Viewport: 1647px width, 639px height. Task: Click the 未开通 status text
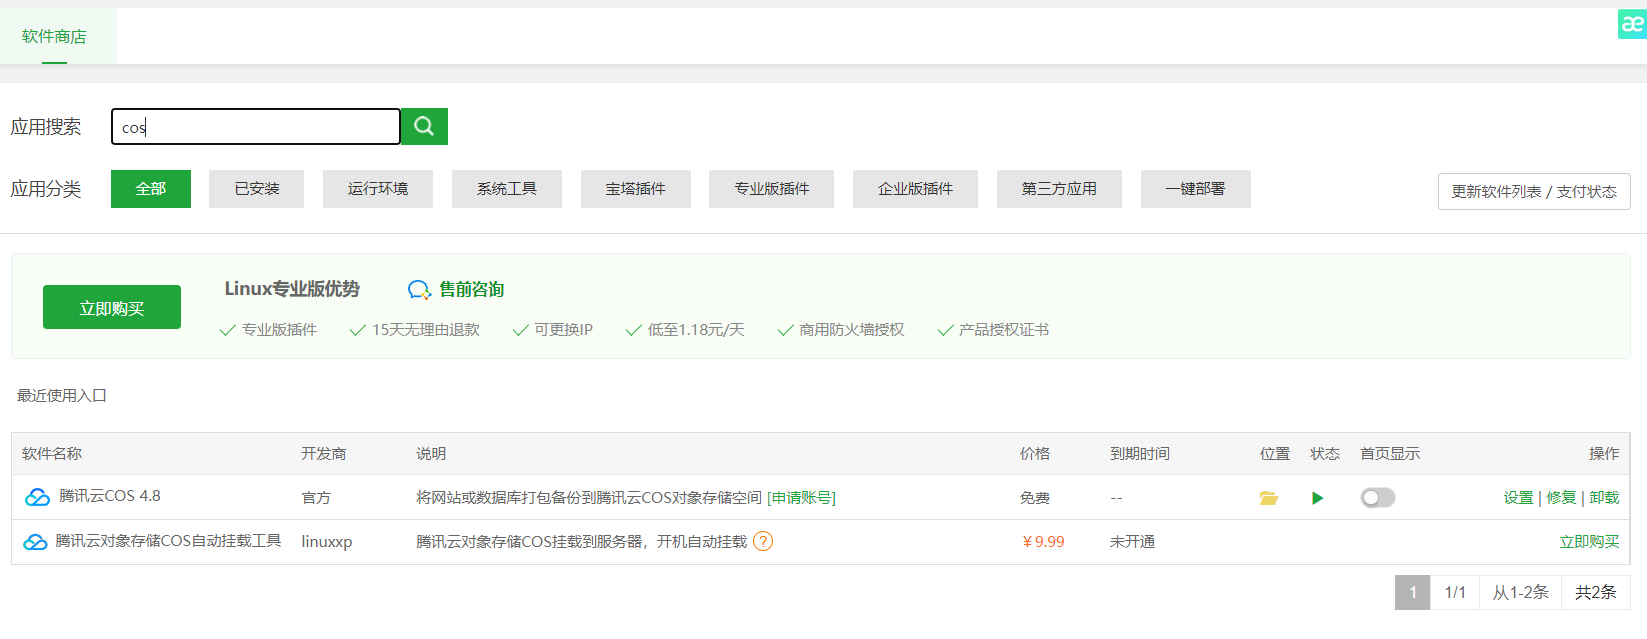click(x=1133, y=542)
